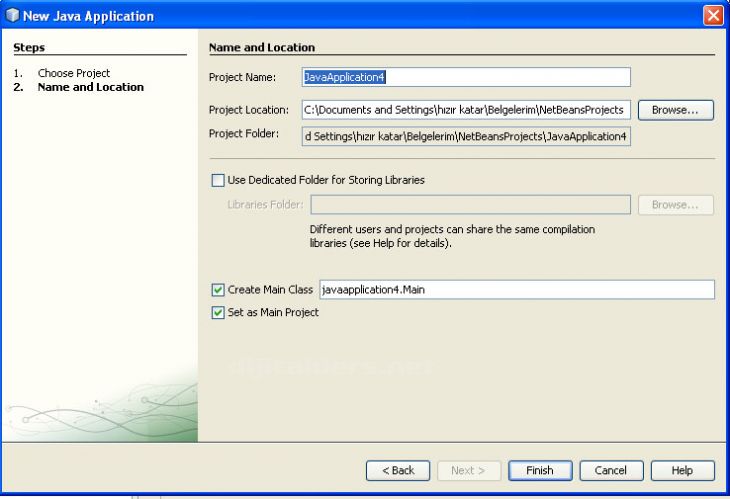The height and width of the screenshot is (499, 730).
Task: Click the disabled Next button
Action: (x=469, y=471)
